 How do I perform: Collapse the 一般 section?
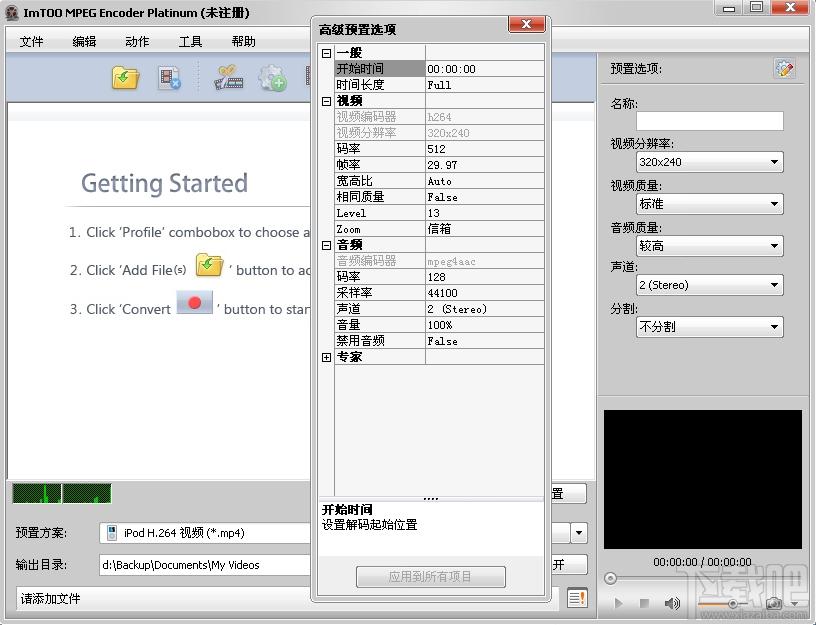(x=326, y=53)
